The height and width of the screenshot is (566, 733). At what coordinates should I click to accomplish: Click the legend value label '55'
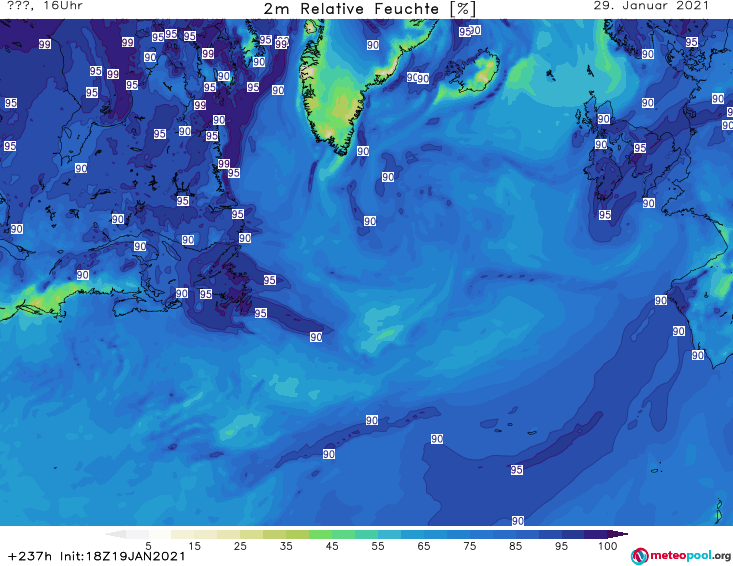(378, 546)
